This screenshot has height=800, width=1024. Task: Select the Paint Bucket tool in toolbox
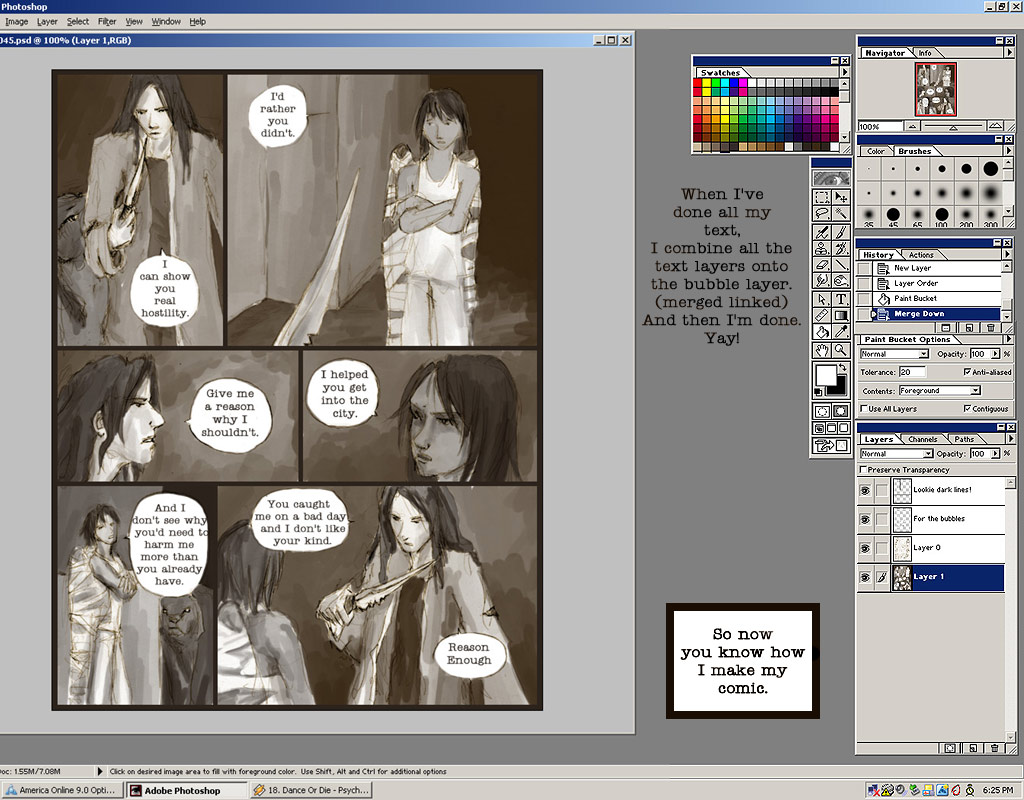click(x=822, y=332)
